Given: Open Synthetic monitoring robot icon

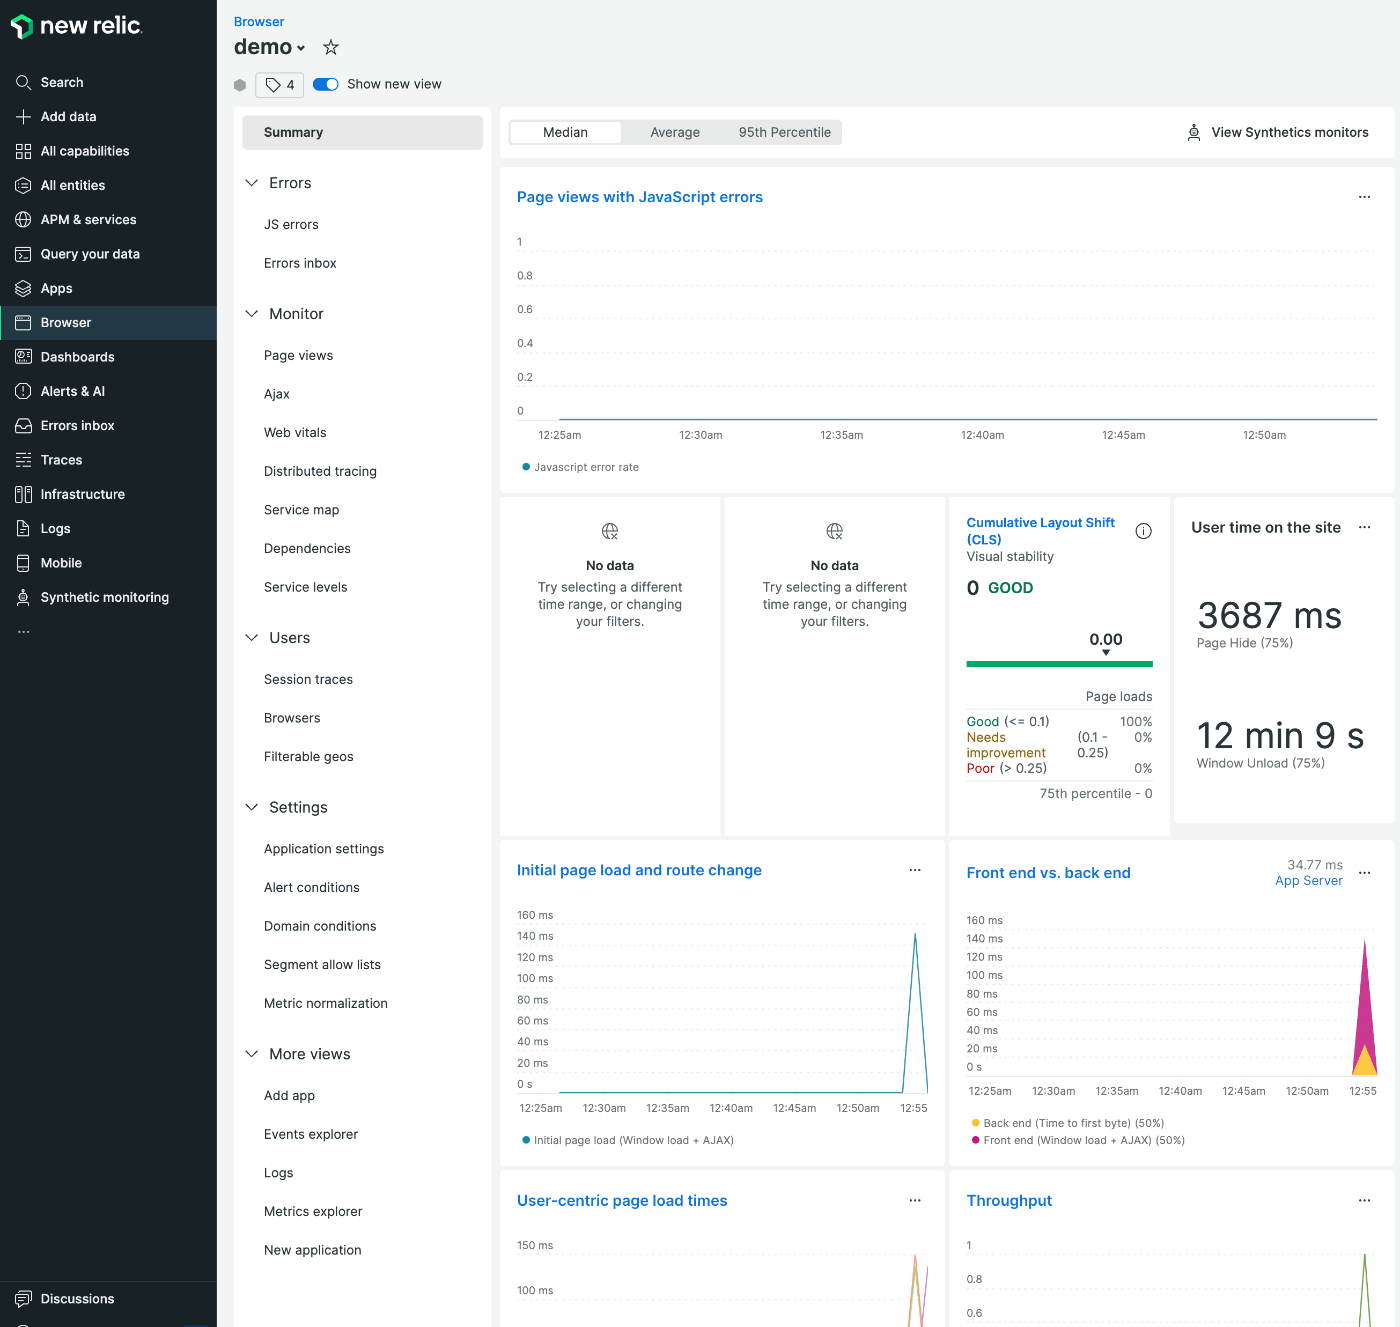Looking at the screenshot, I should pos(23,597).
